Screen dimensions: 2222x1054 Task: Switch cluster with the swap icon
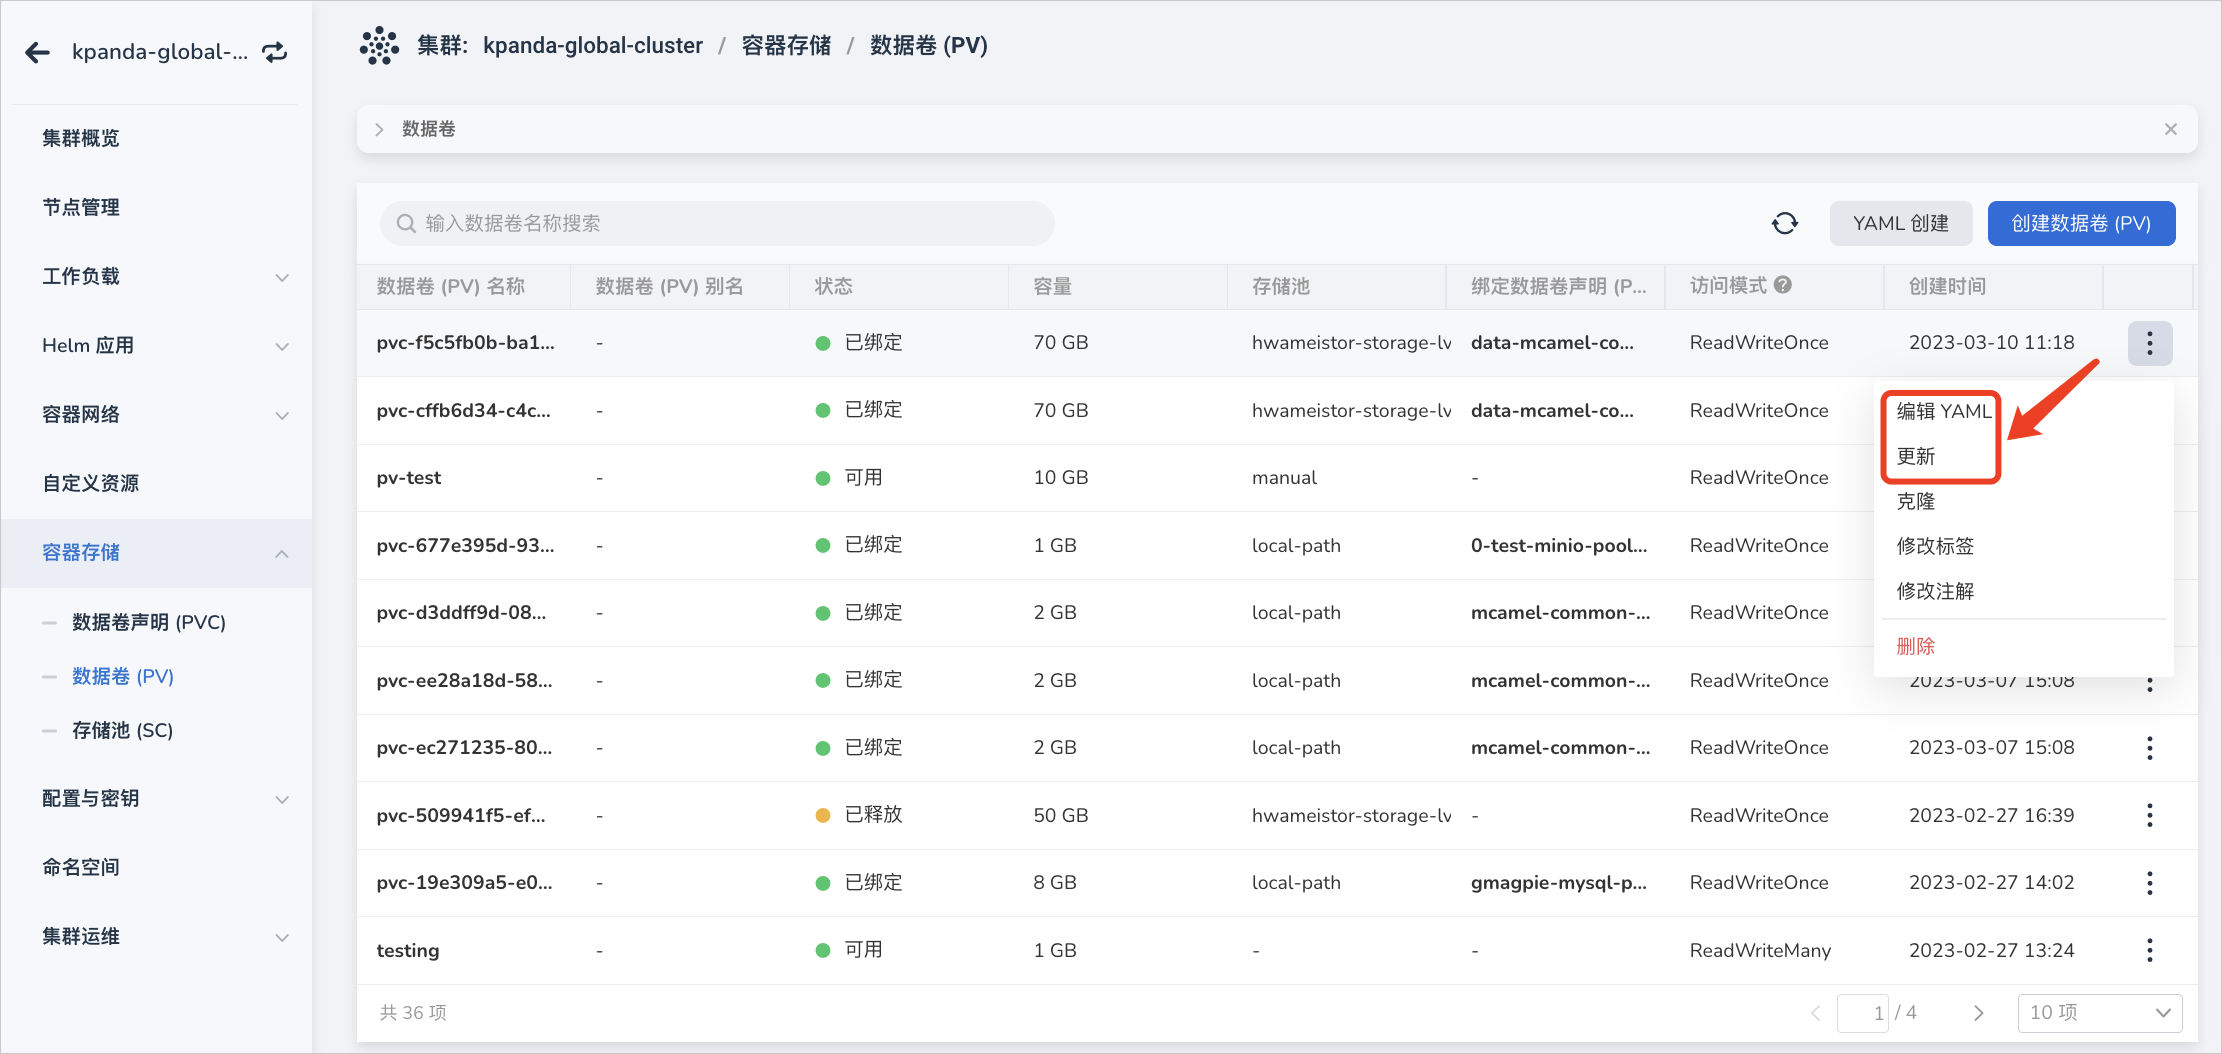(275, 52)
